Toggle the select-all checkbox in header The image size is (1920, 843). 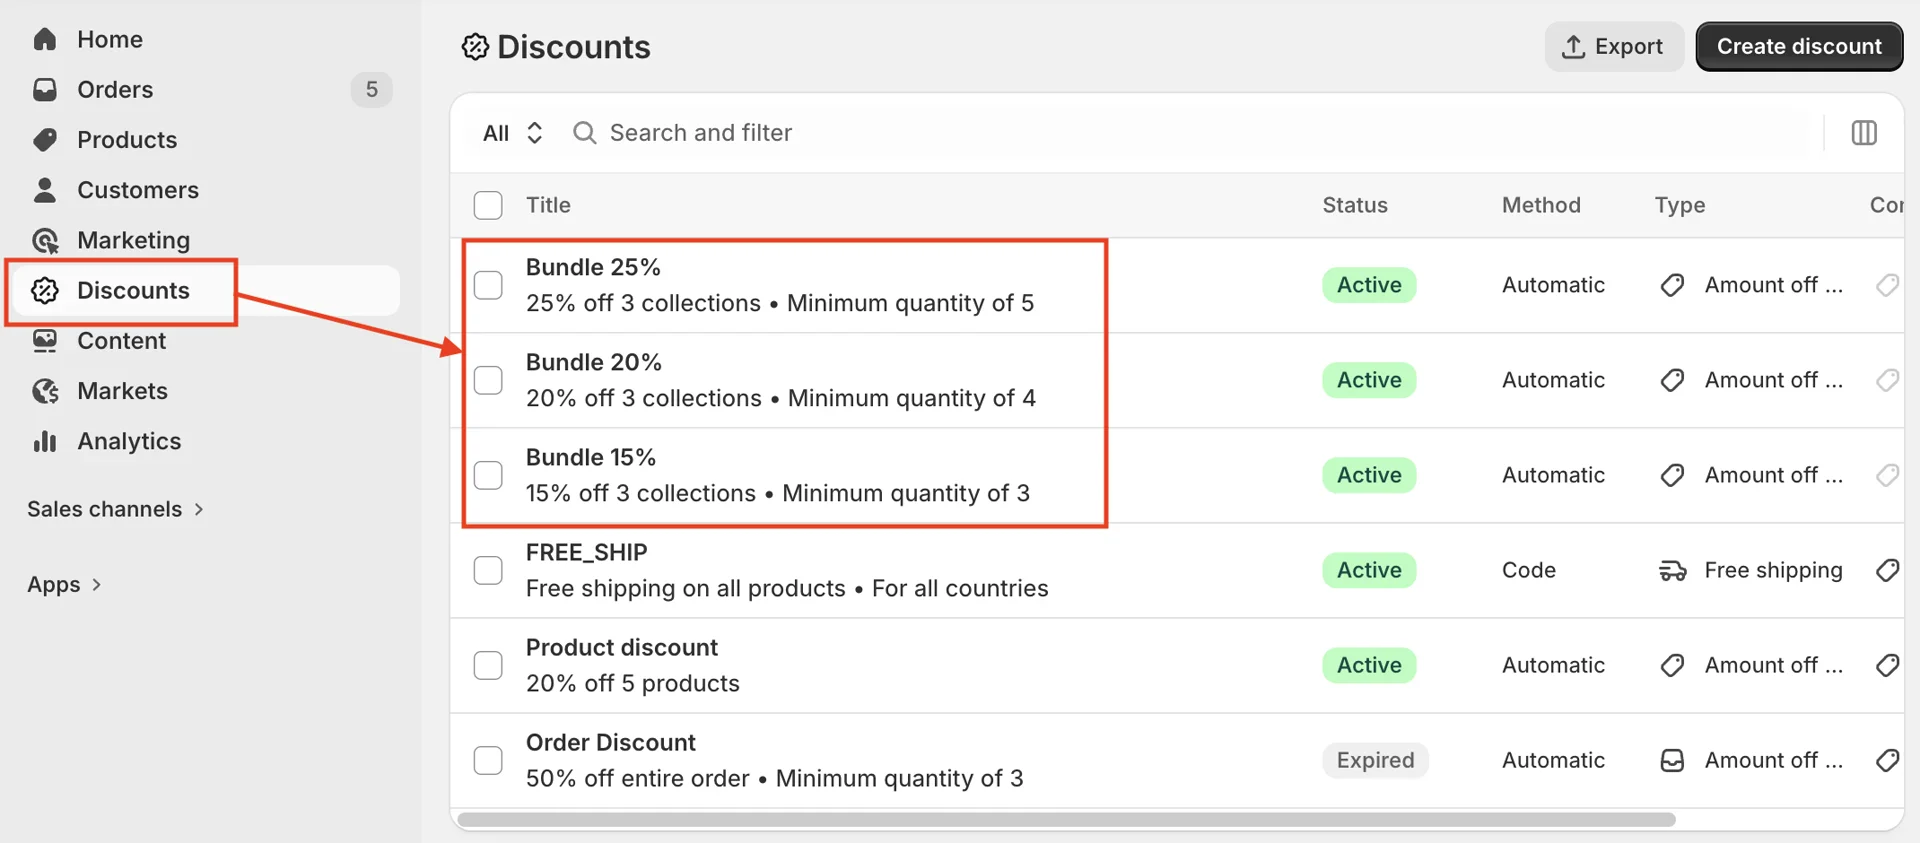pos(488,205)
